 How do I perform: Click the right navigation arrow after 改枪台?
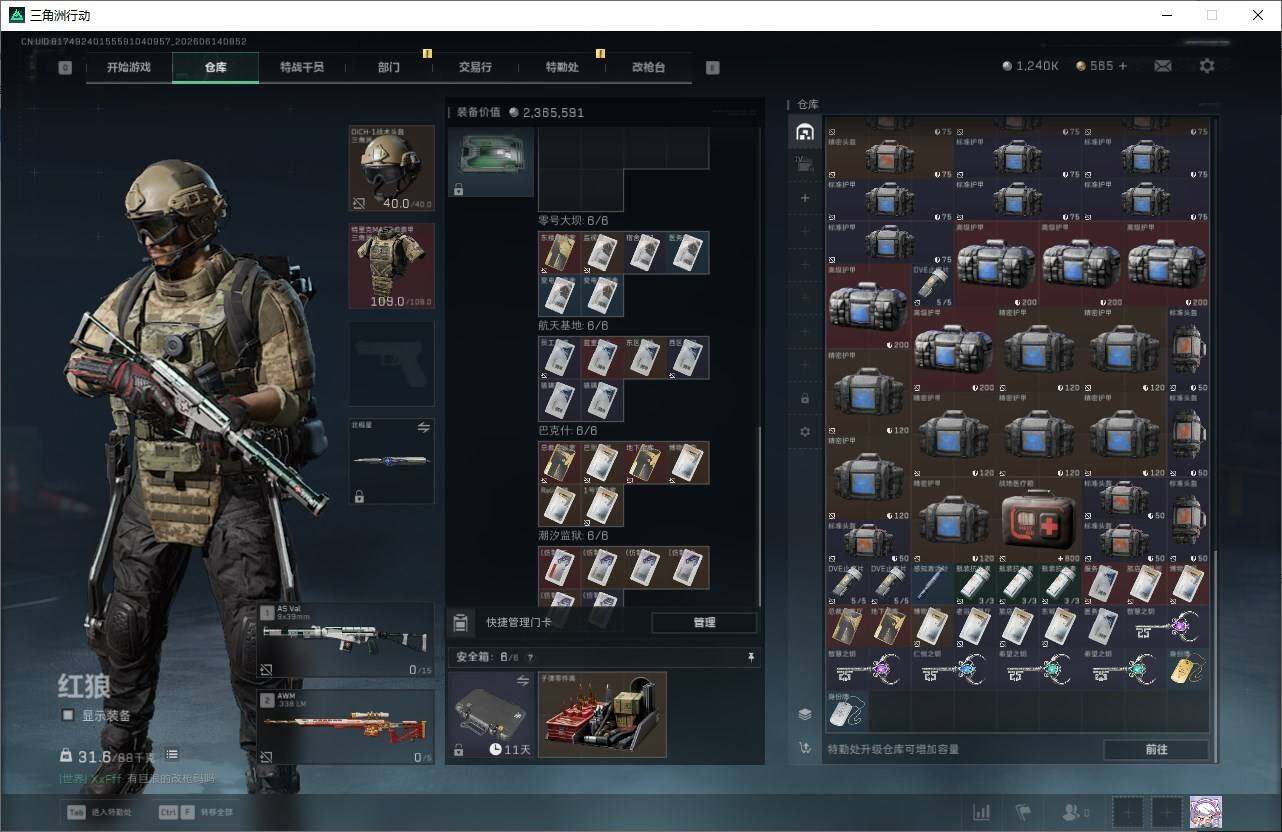pyautogui.click(x=712, y=67)
